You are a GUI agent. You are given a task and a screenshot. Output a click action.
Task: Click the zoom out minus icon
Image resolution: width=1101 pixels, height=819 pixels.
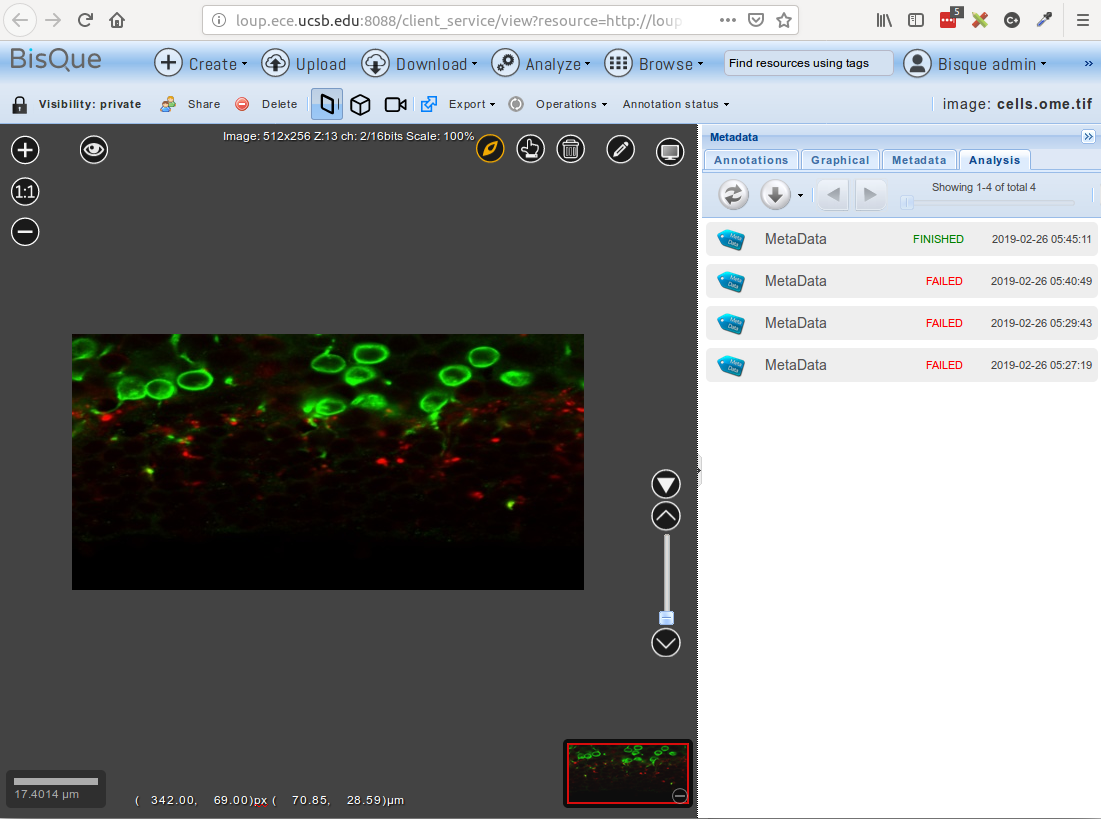(25, 232)
